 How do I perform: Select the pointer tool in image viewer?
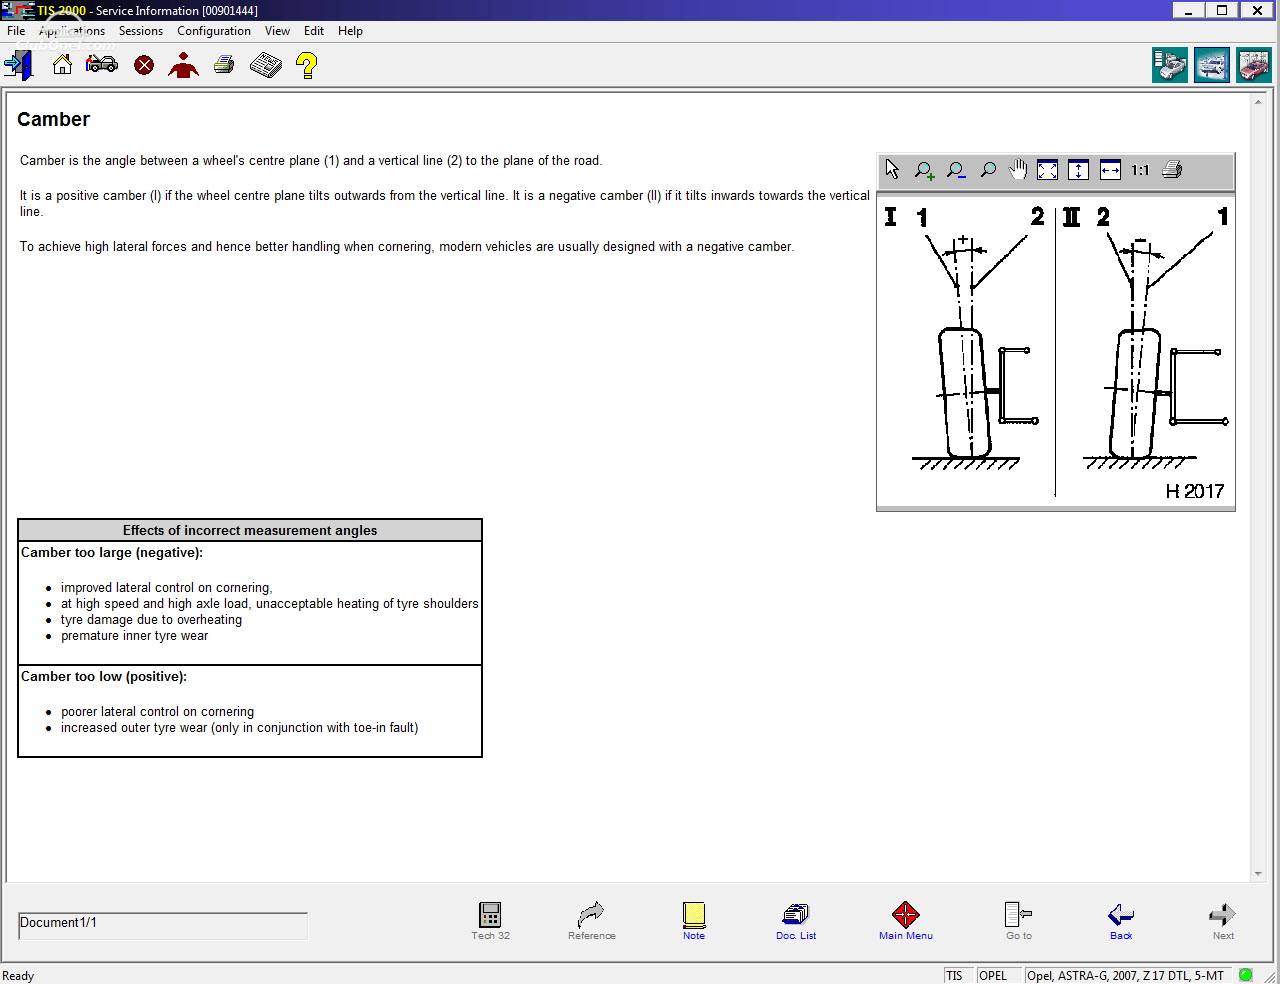(892, 170)
